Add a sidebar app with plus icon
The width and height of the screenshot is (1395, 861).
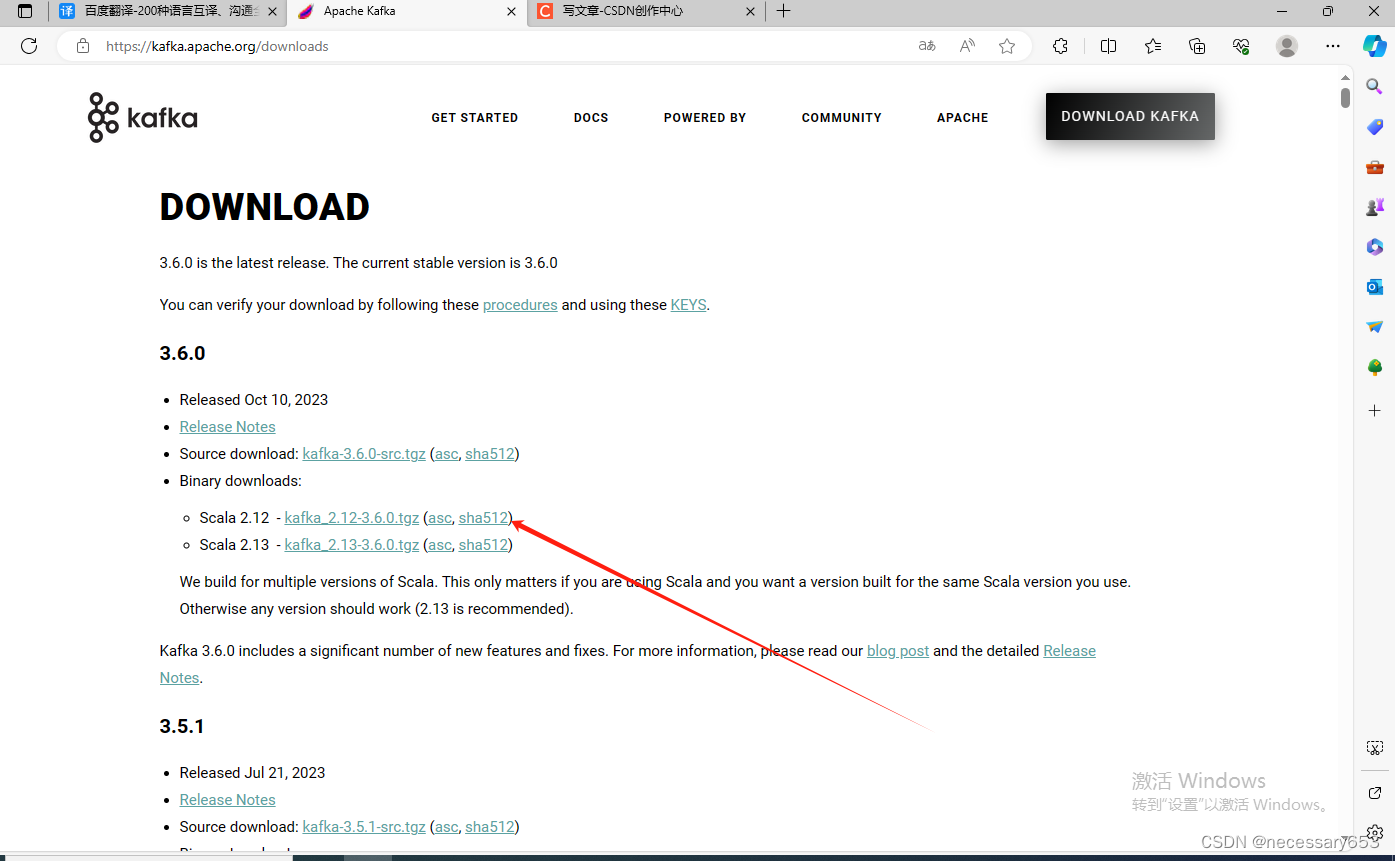coord(1375,411)
